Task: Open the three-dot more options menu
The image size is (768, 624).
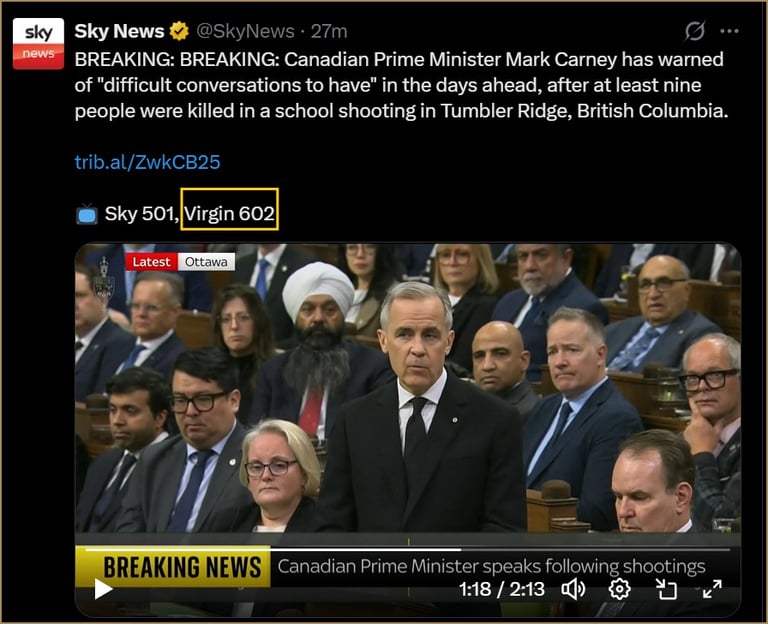Action: (x=729, y=31)
